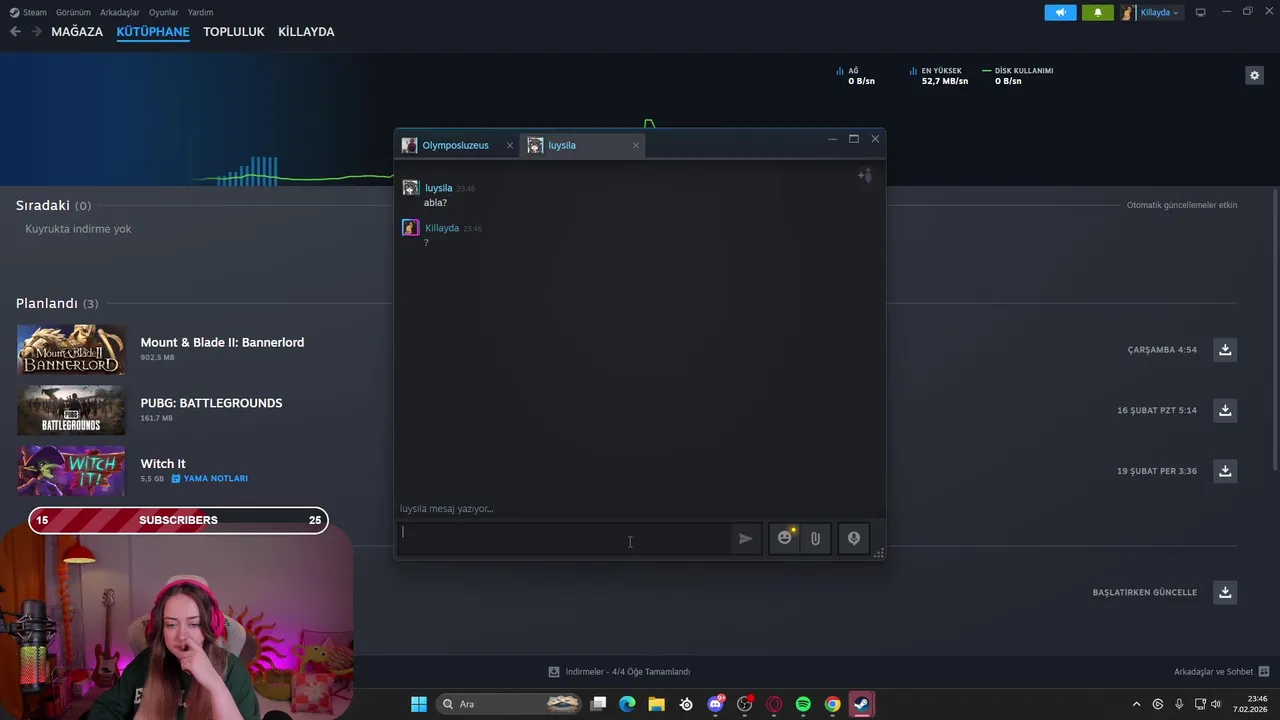Image resolution: width=1280 pixels, height=720 pixels.
Task: Open OBS Studio from taskbar
Action: pos(744,704)
